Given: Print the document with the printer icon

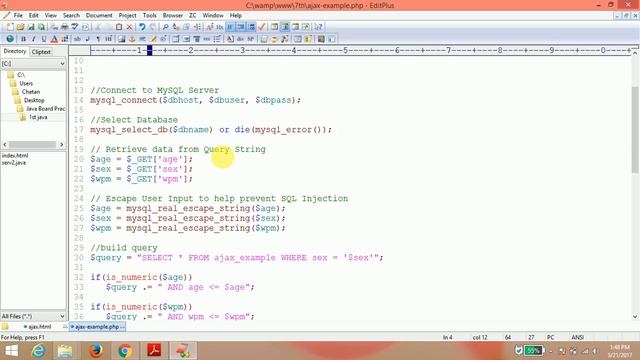Looking at the screenshot, I should [x=64, y=27].
